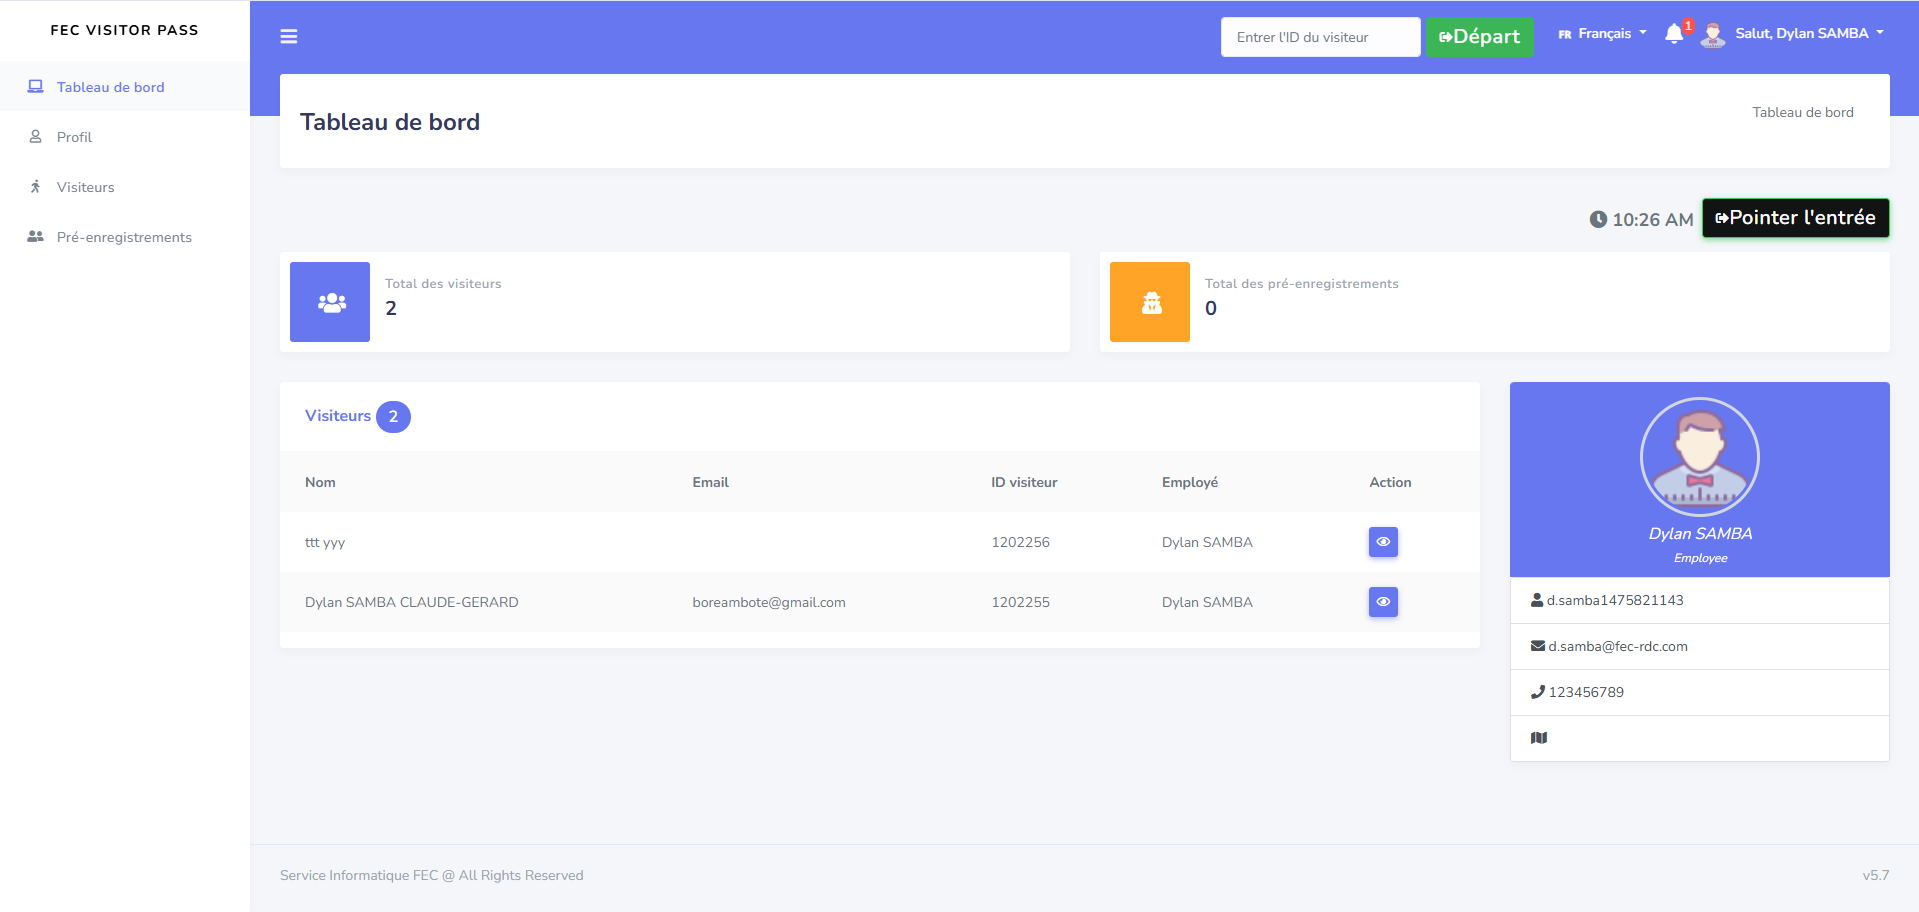
Task: View details for Dylan SAMBA CLAUDE-GERARD
Action: 1383,602
